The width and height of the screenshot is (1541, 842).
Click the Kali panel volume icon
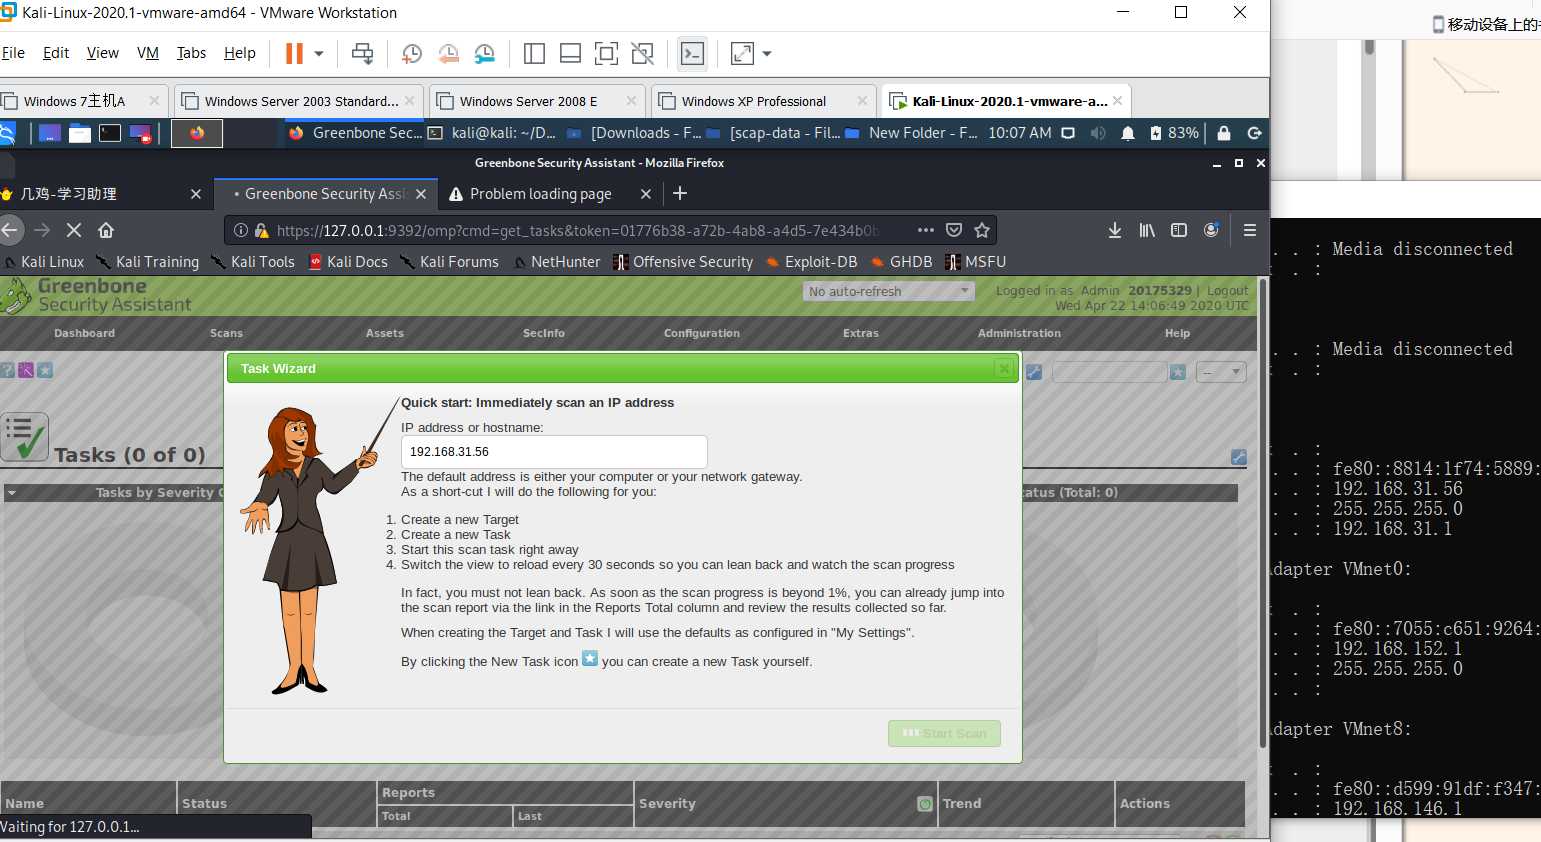tap(1098, 133)
